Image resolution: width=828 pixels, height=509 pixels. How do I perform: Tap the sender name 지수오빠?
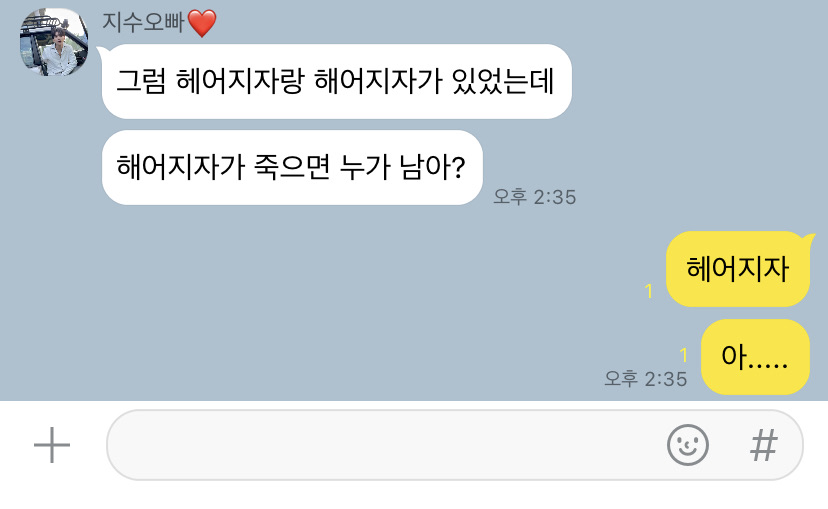point(143,22)
